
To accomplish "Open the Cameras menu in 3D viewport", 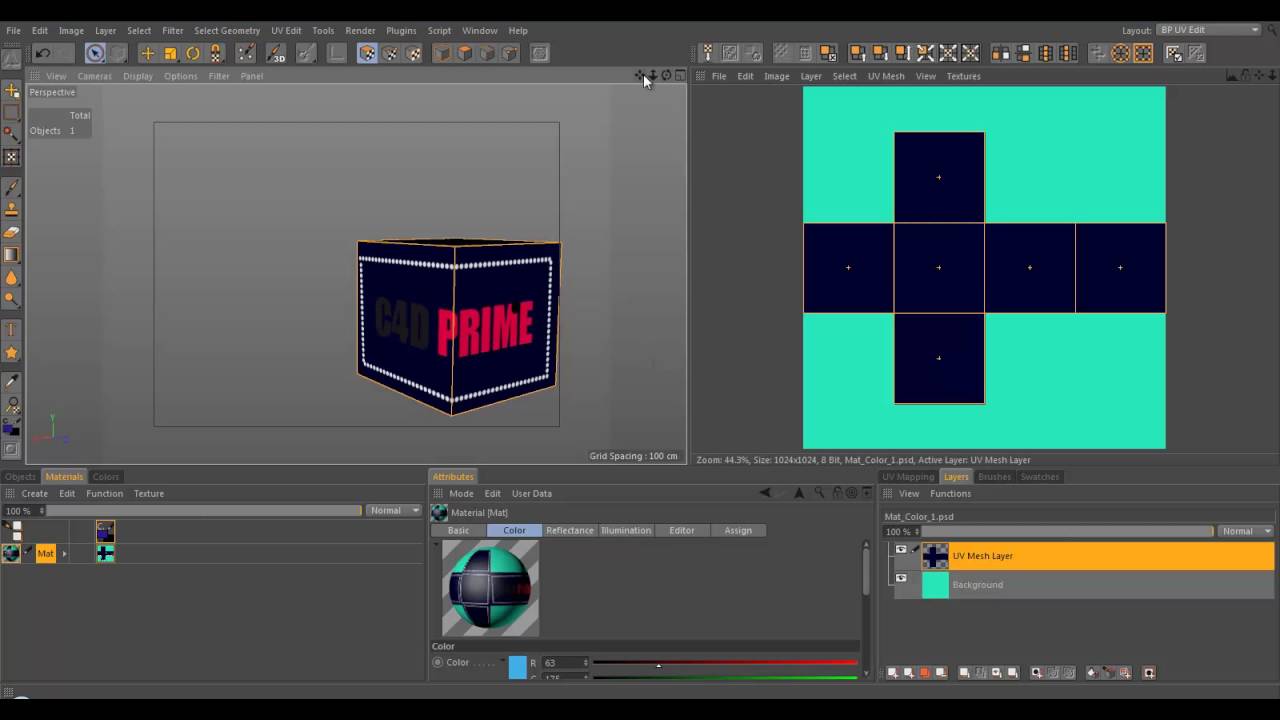I will 94,76.
